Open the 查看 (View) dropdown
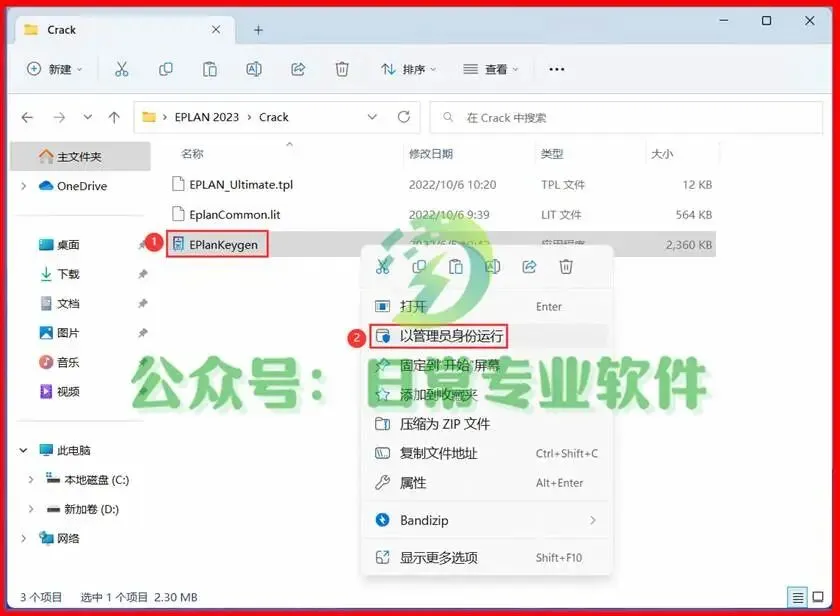This screenshot has width=840, height=616. [x=491, y=69]
